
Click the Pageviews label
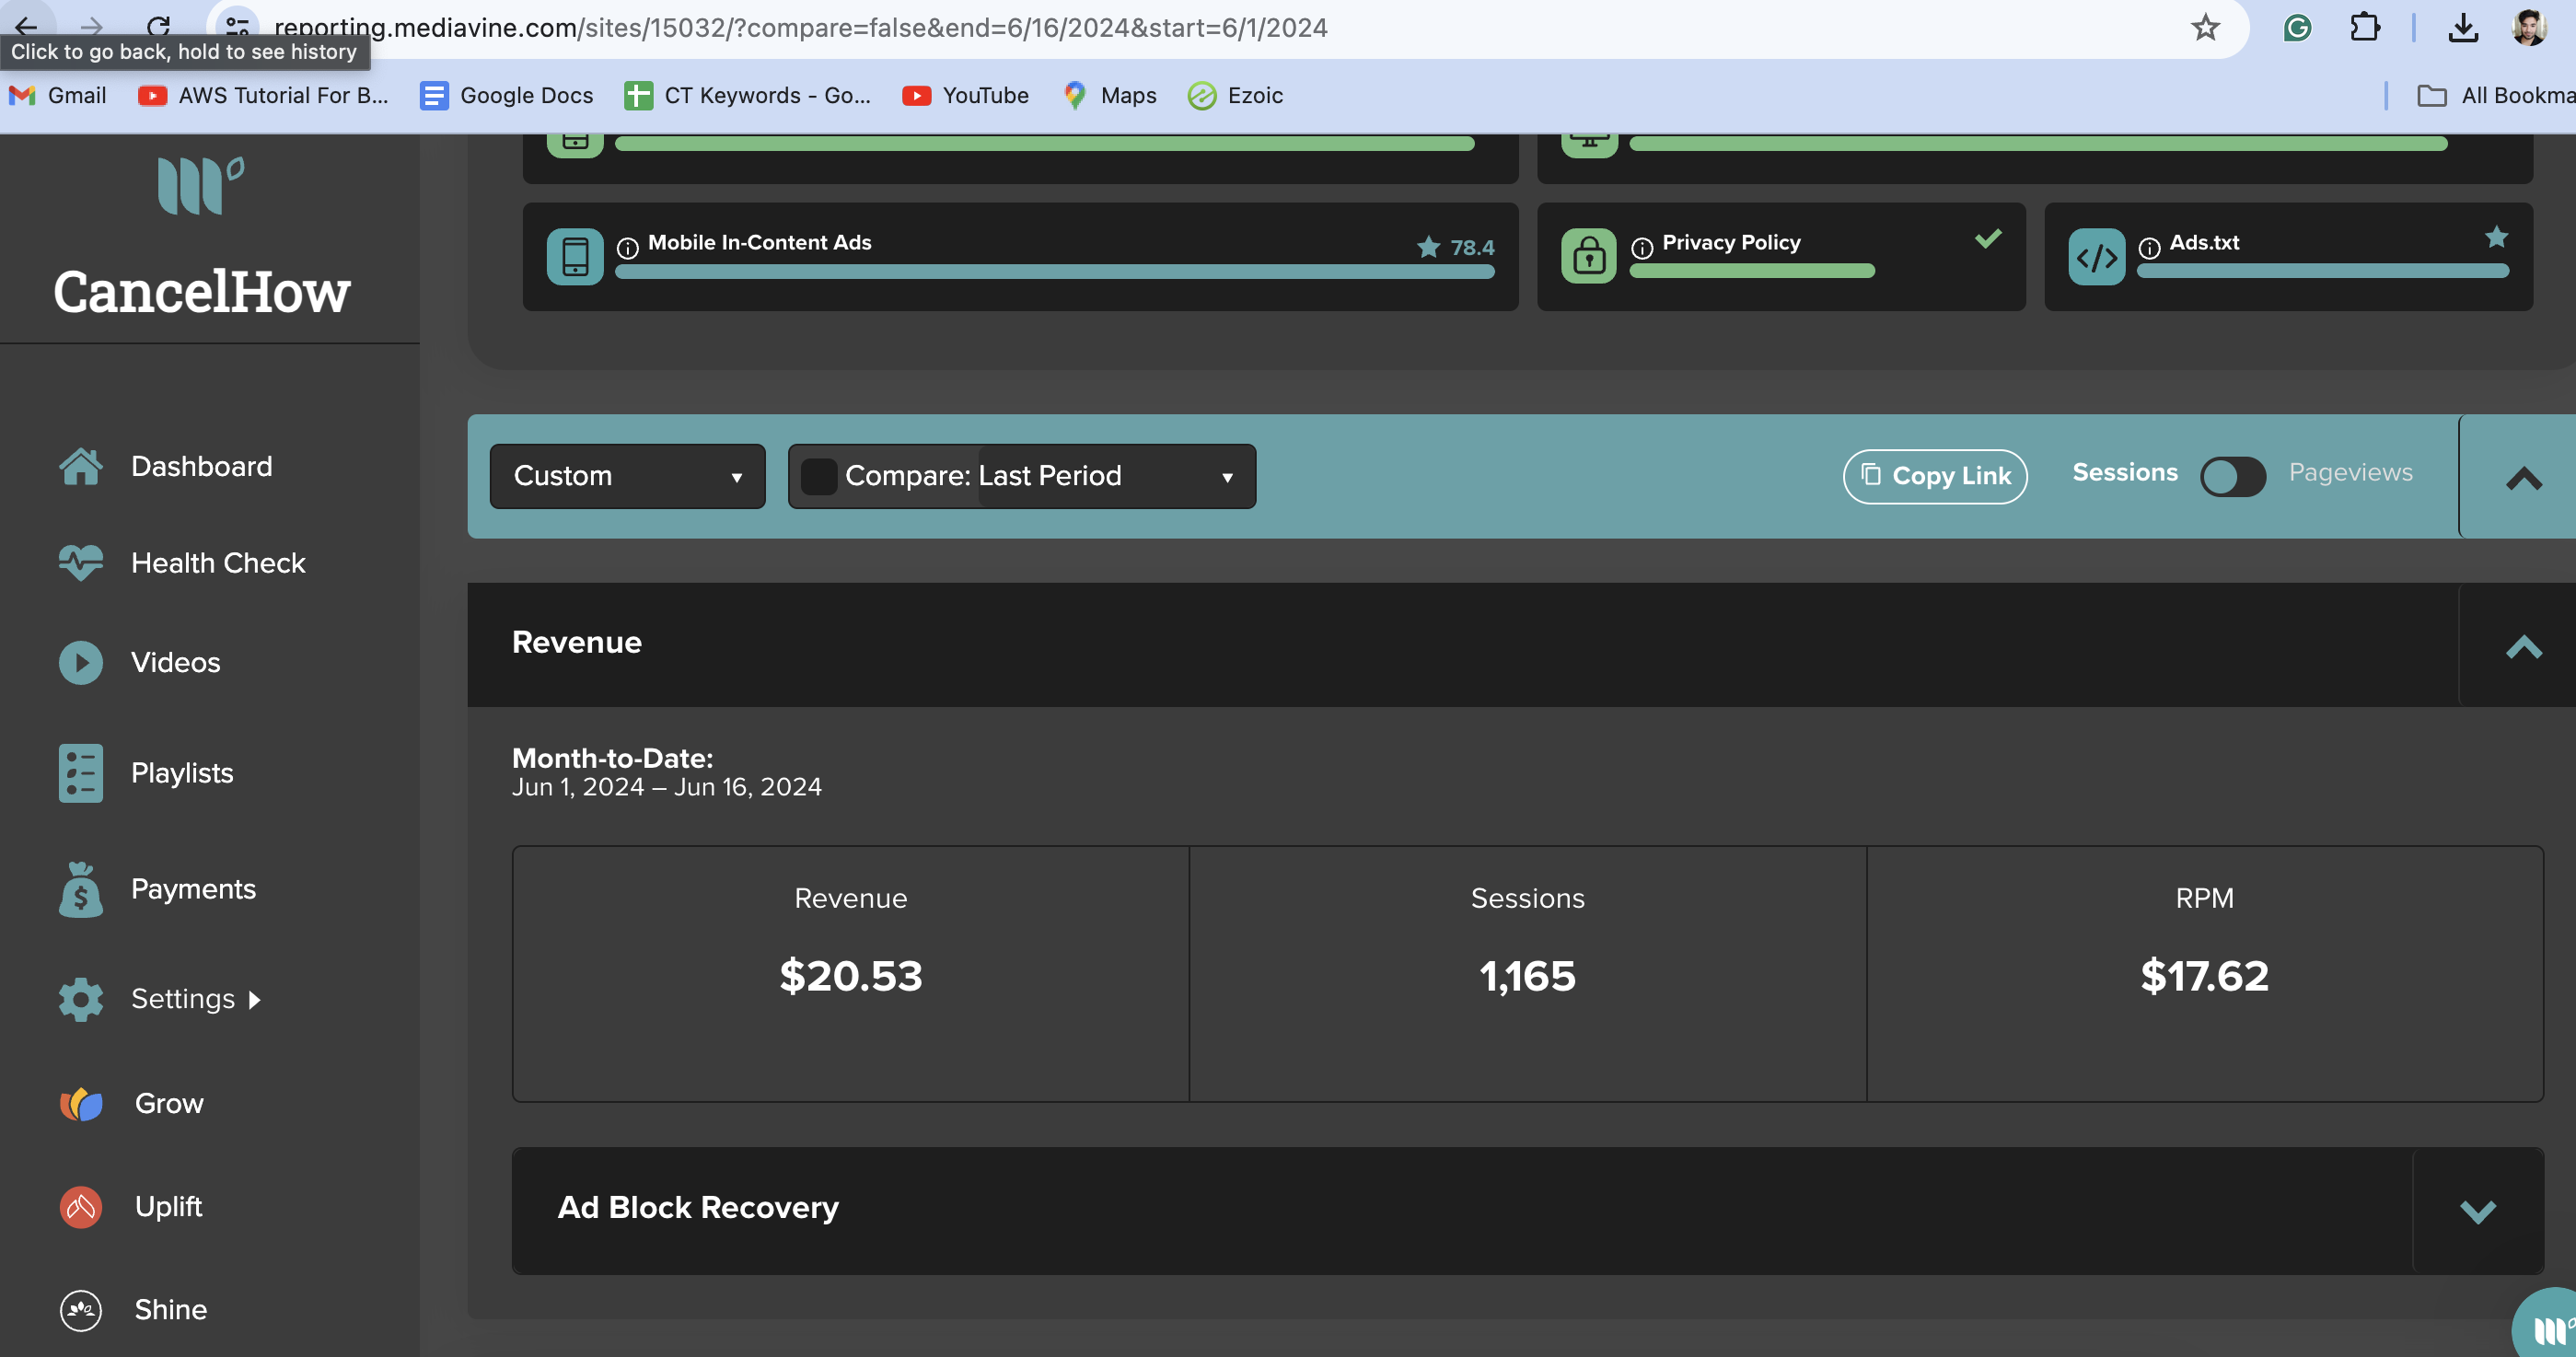(x=2350, y=472)
